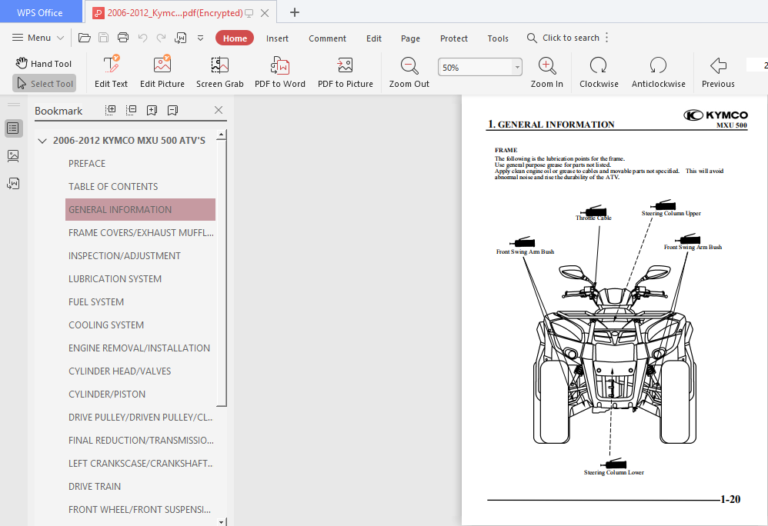Click the bookmark list scrollbar down arrow
Screen dimensions: 768x526
point(221,522)
